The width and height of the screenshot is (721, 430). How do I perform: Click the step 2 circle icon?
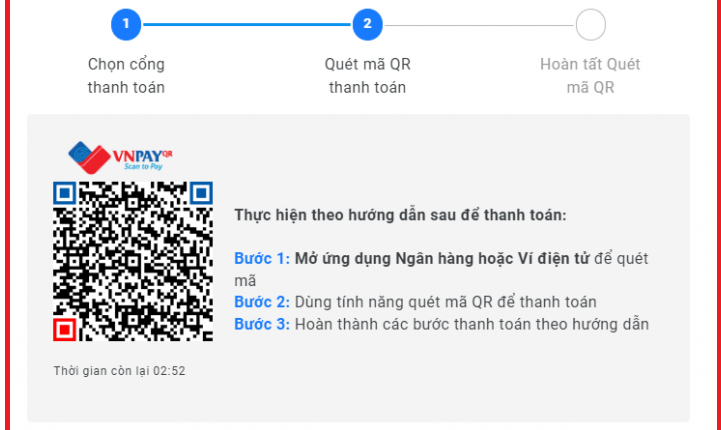(367, 24)
